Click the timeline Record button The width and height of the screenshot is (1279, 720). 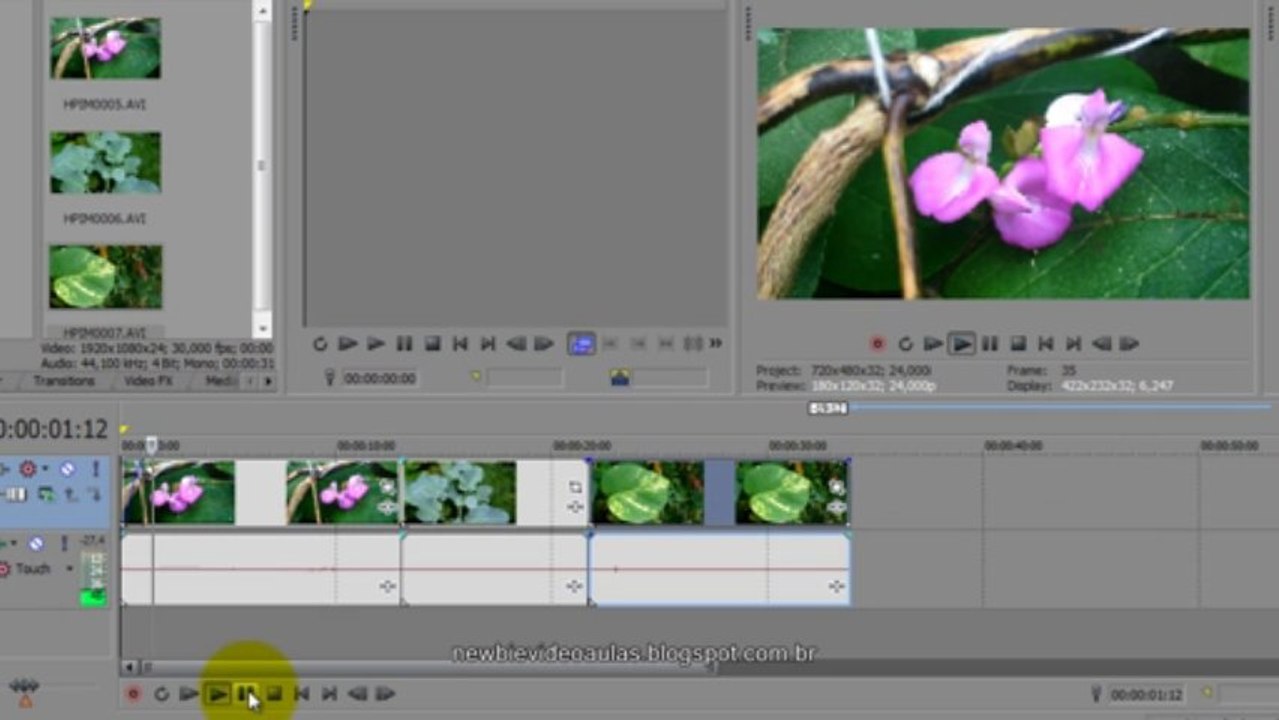pyautogui.click(x=132, y=693)
